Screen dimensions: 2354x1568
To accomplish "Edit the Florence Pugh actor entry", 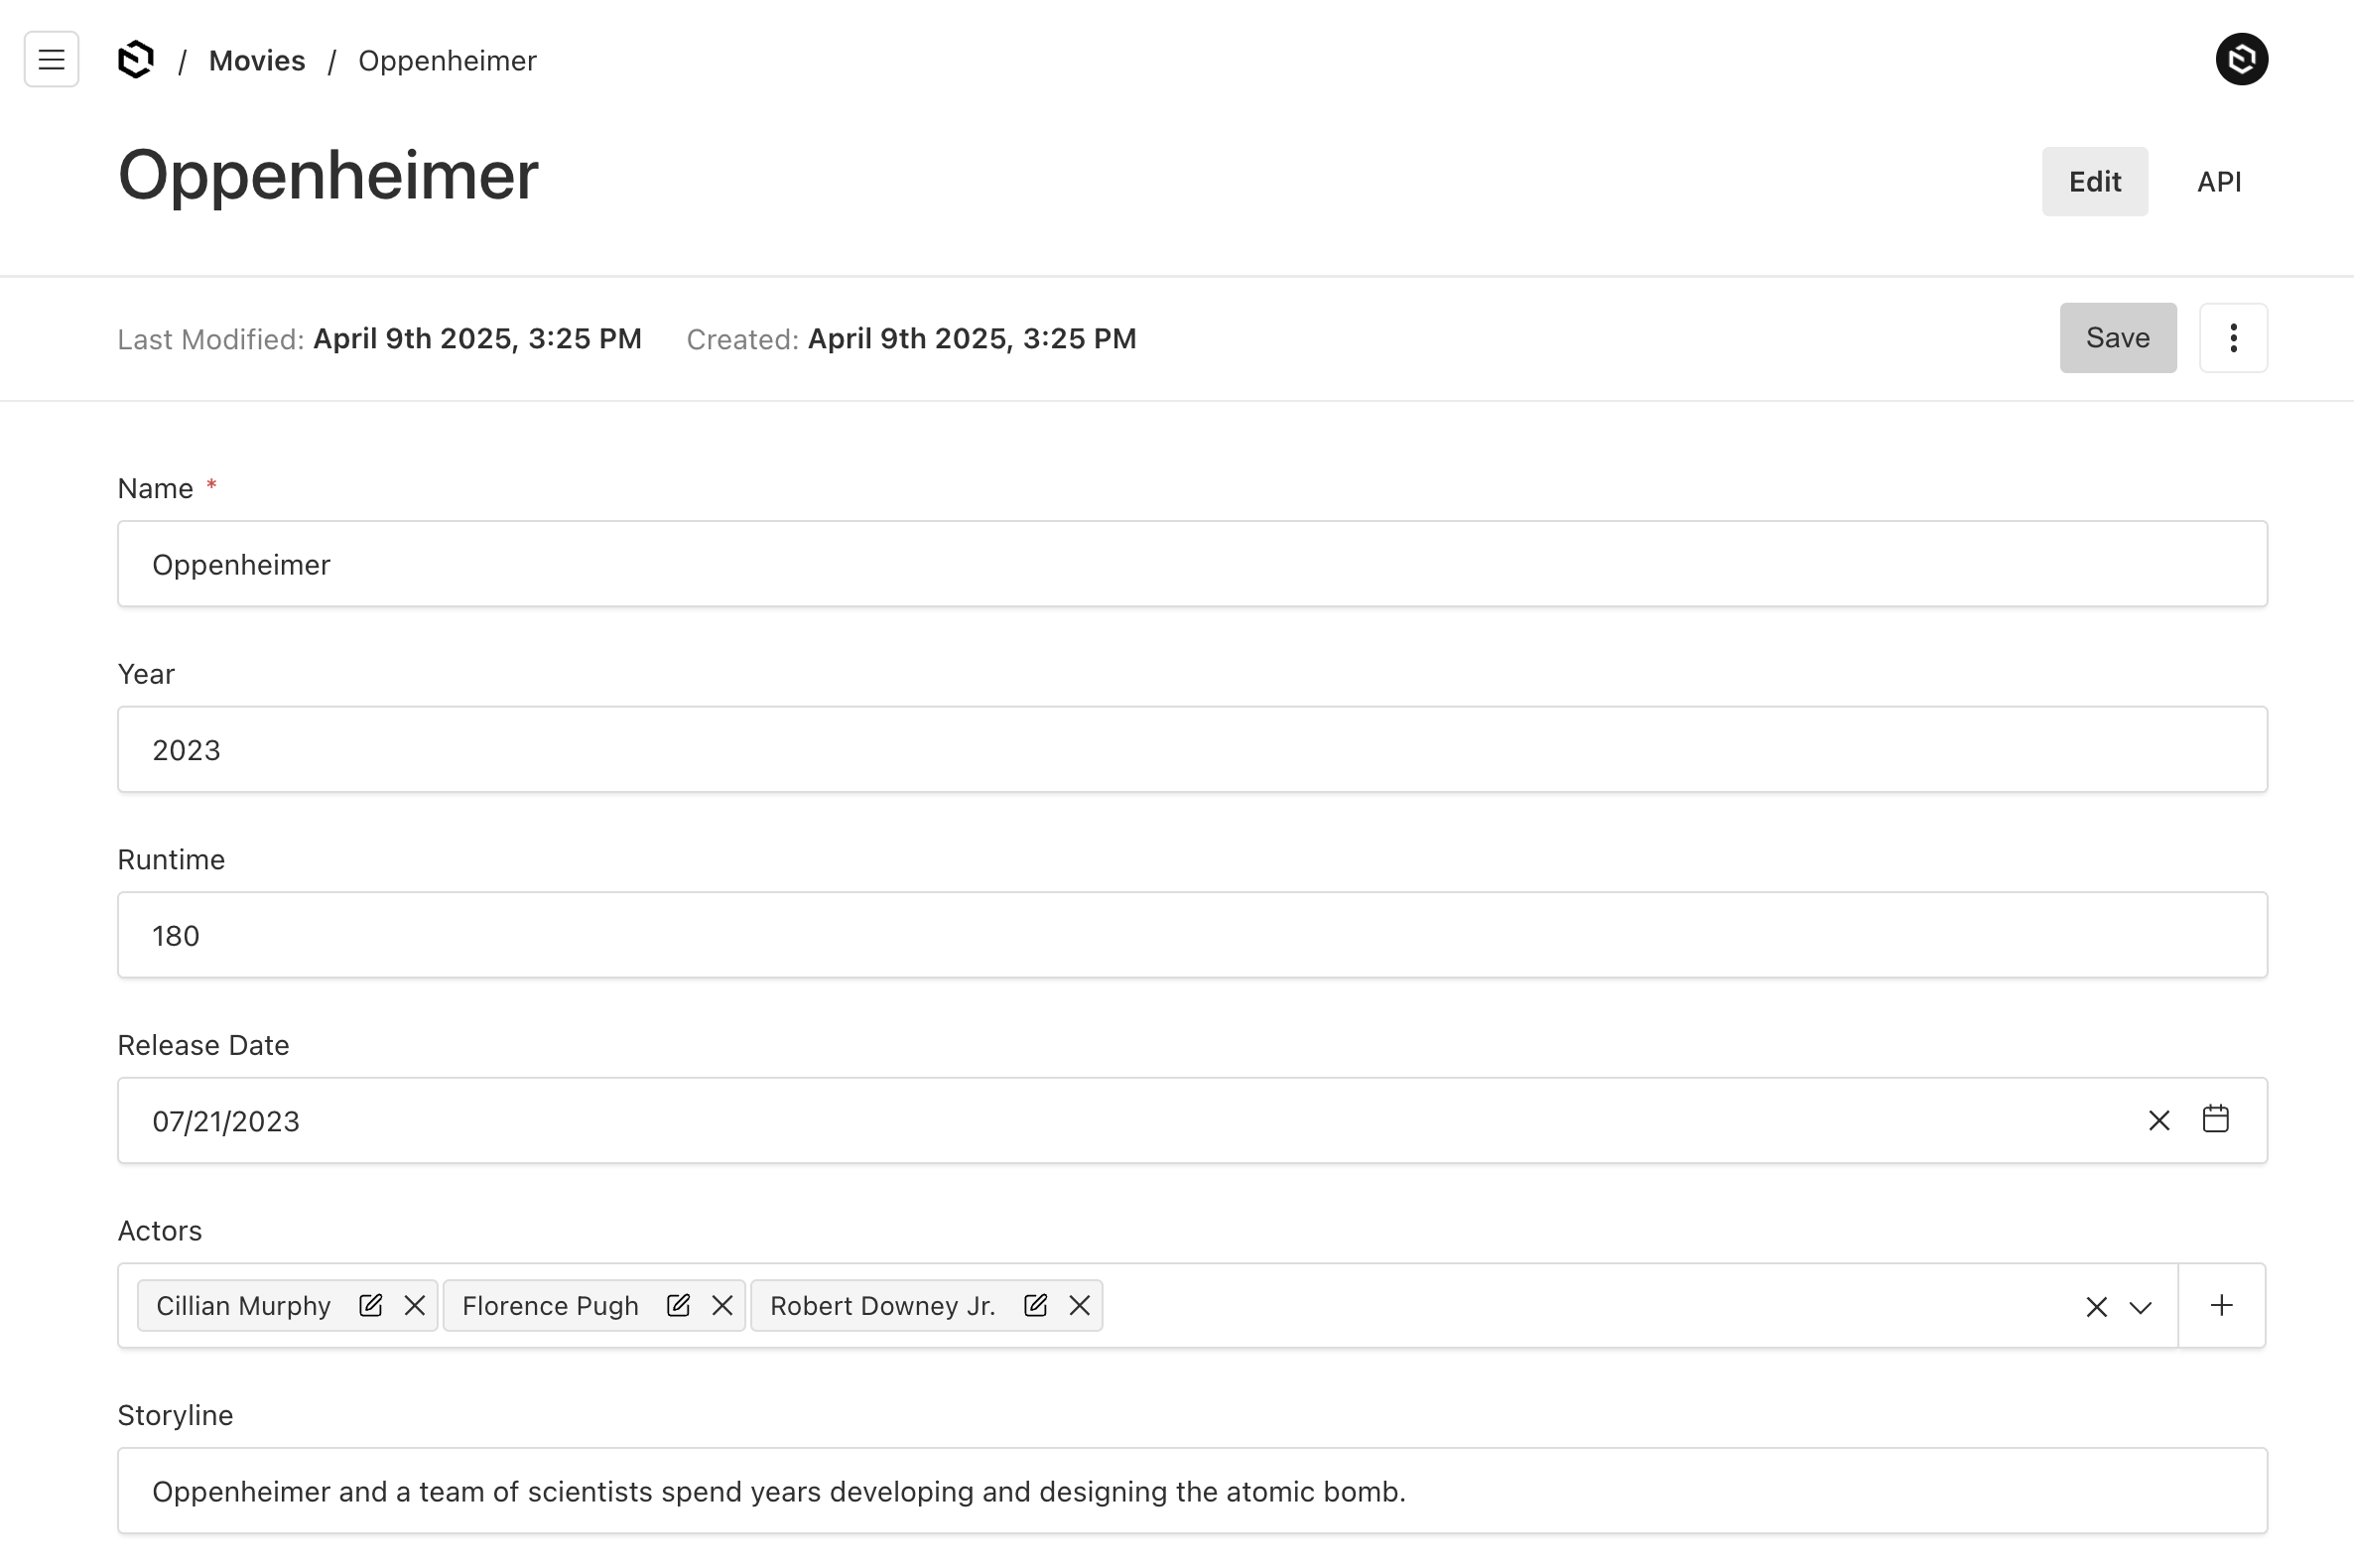I will coord(678,1305).
